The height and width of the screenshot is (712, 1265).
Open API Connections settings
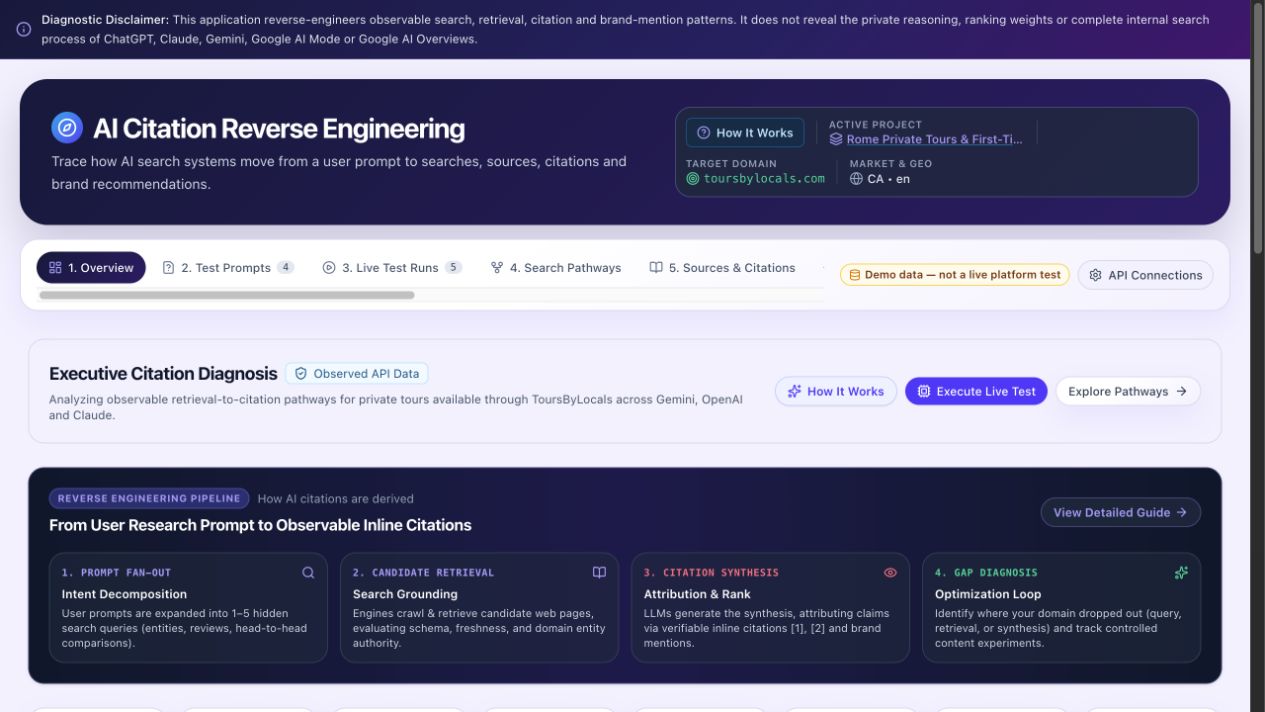(1145, 275)
